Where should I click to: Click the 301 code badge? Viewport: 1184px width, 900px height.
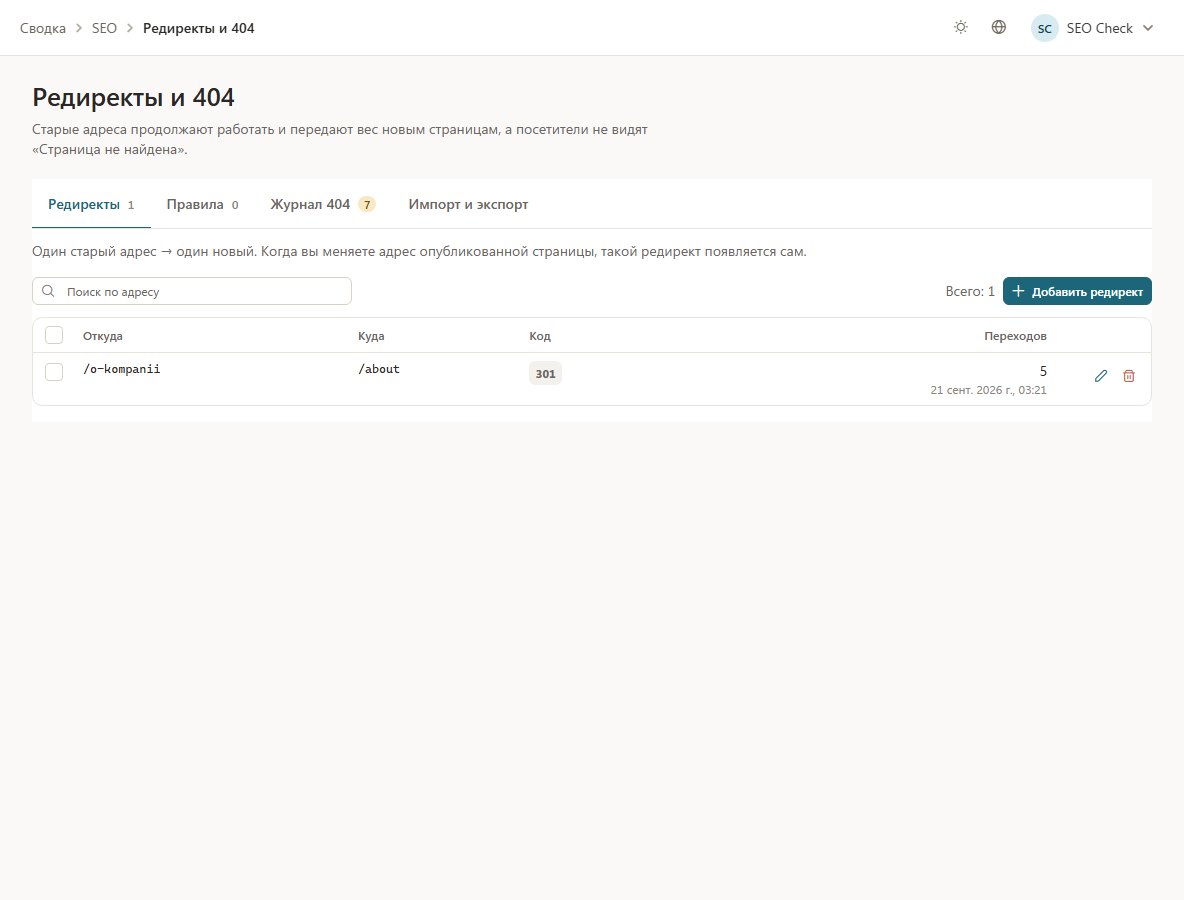pyautogui.click(x=545, y=374)
